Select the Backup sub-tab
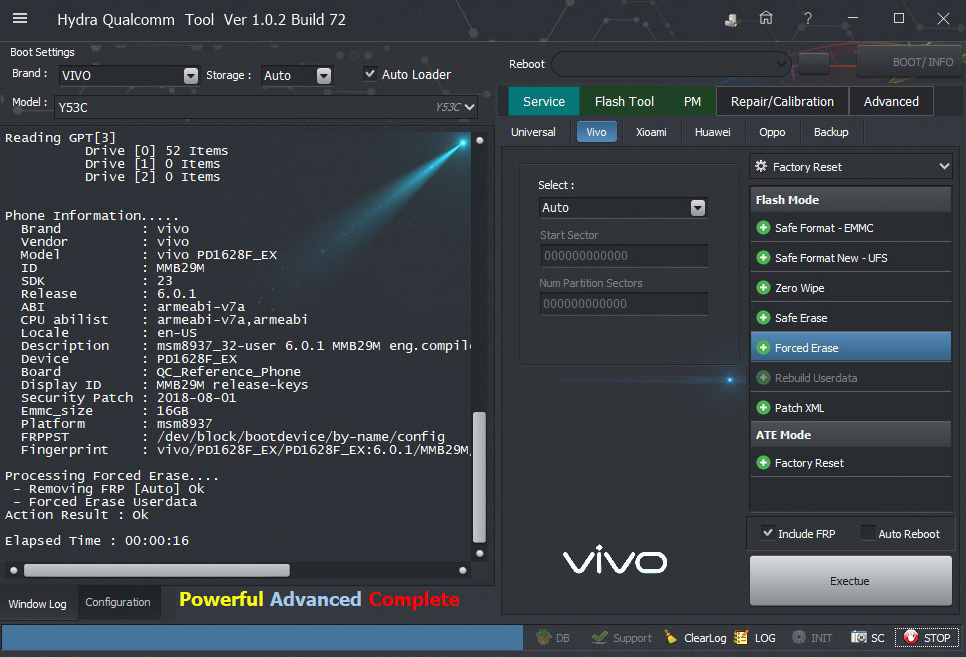This screenshot has width=966, height=657. point(831,132)
